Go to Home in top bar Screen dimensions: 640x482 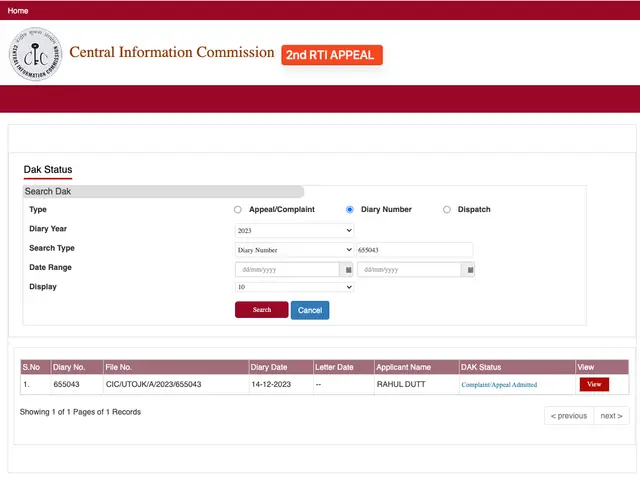point(18,11)
